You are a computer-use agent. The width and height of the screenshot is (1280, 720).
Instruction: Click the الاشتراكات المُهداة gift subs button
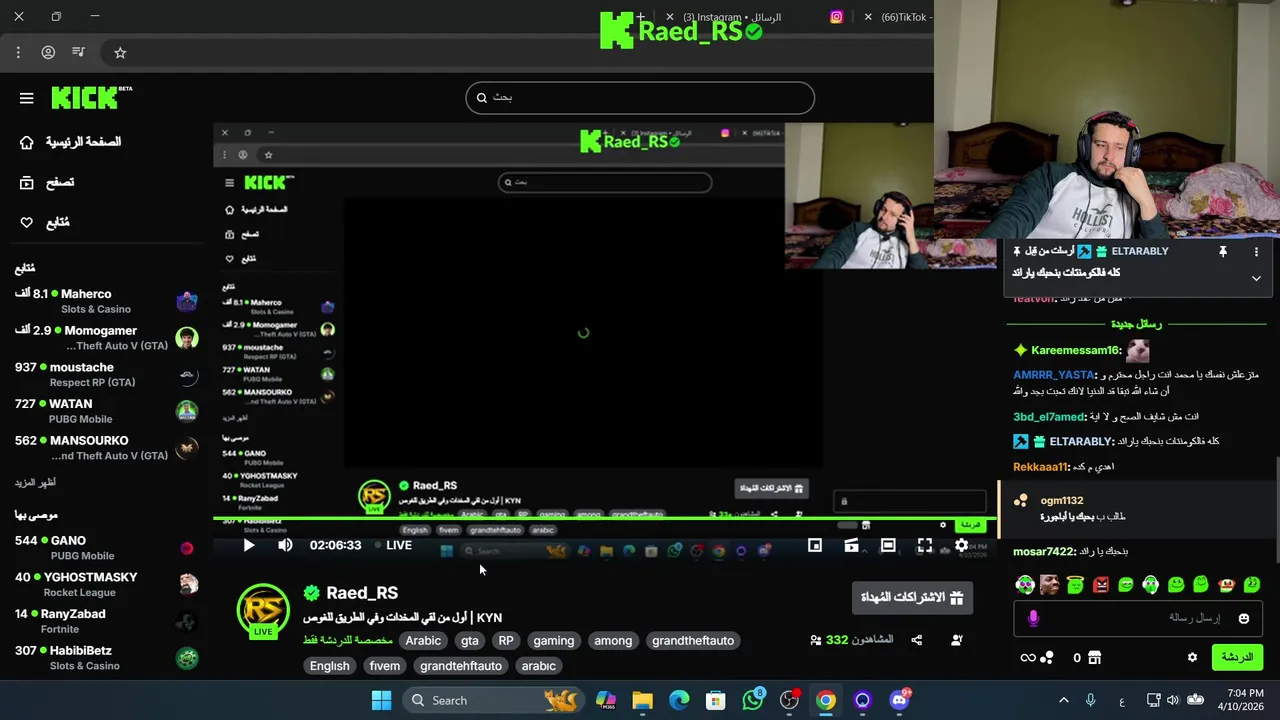pos(912,597)
